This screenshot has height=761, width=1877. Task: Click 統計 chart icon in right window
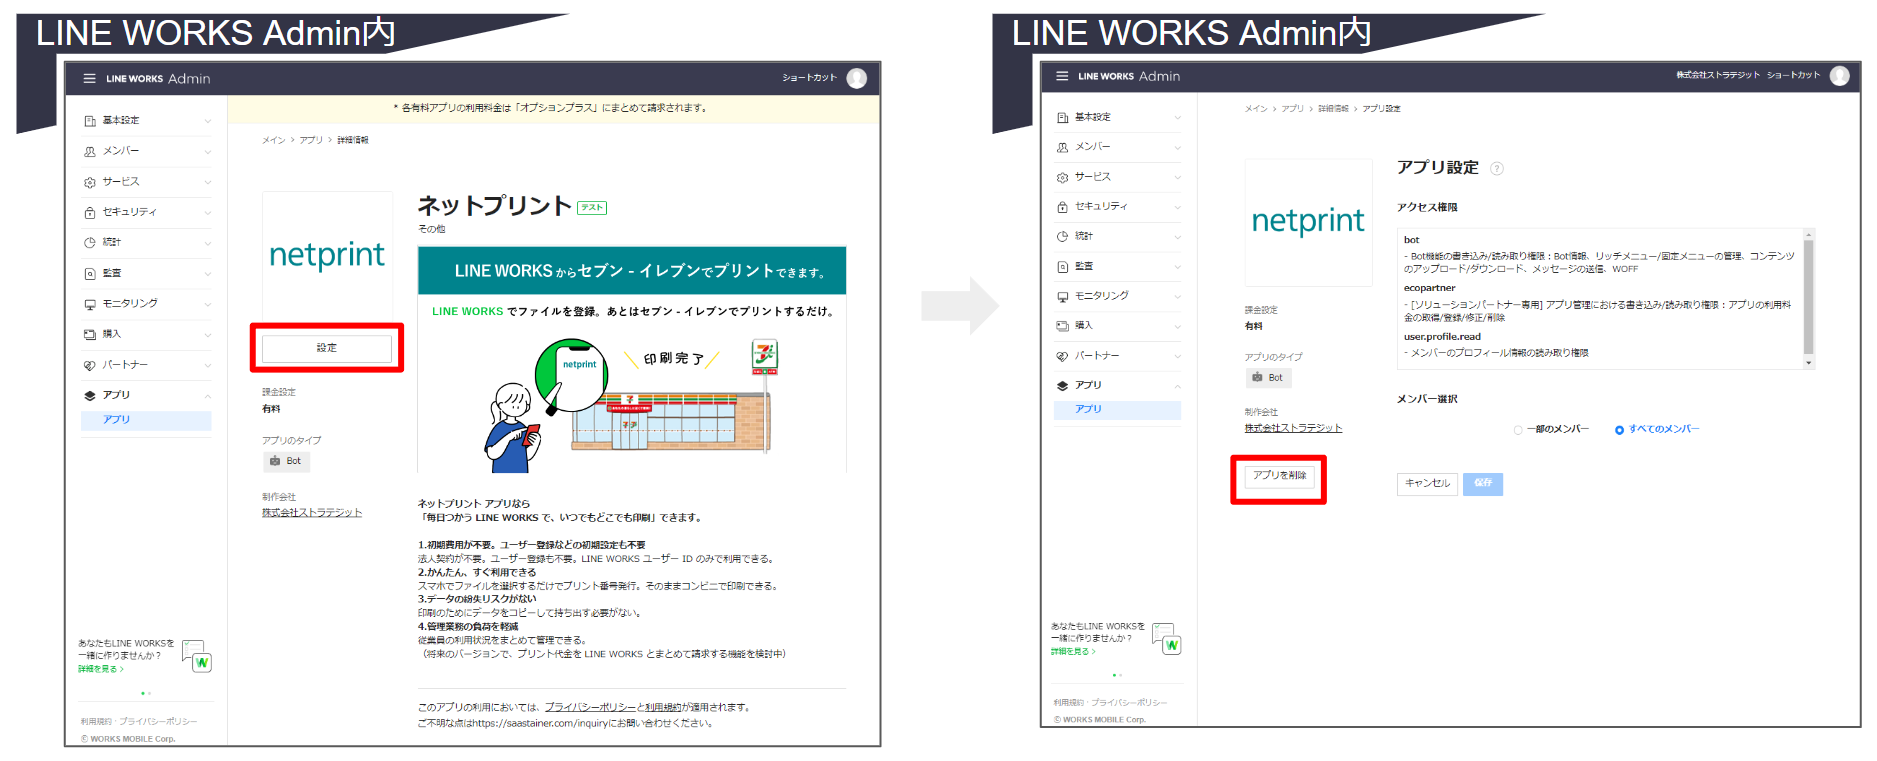pos(1063,237)
